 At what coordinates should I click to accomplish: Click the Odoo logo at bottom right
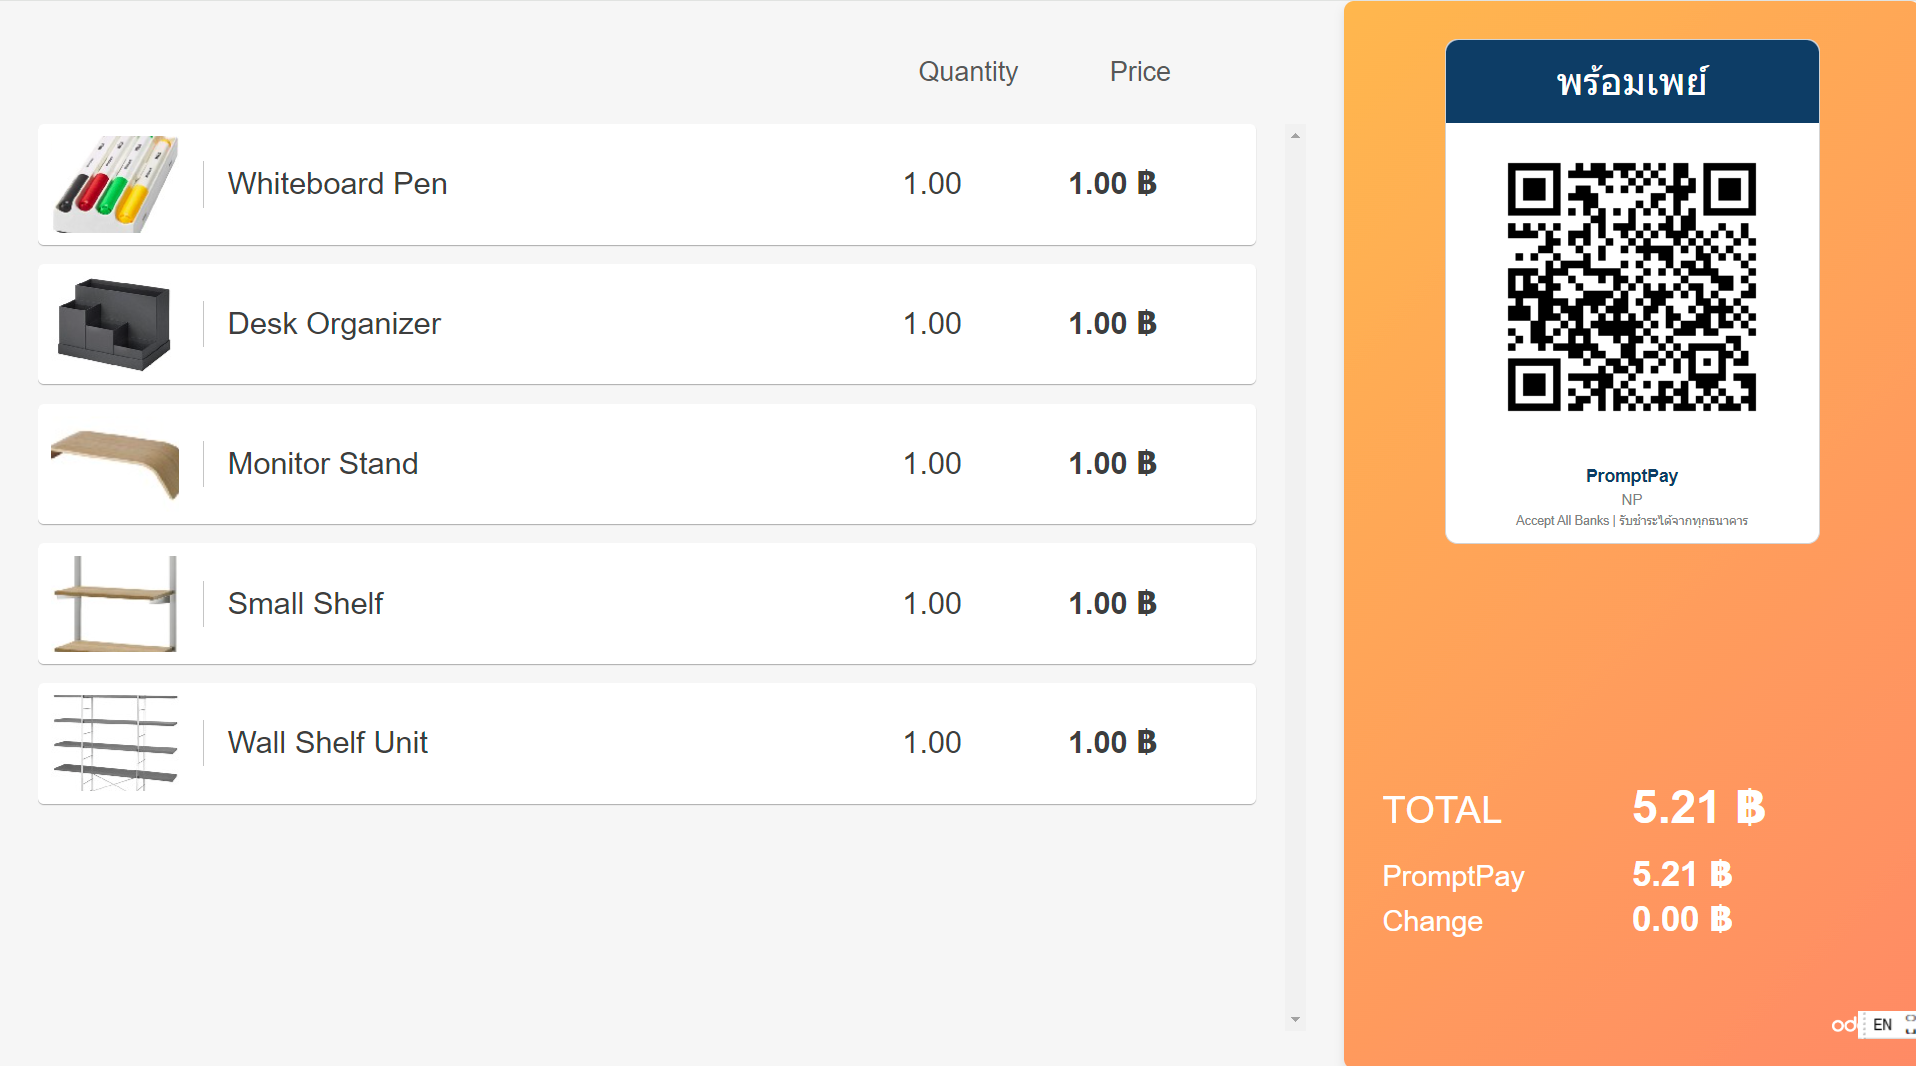point(1844,1025)
